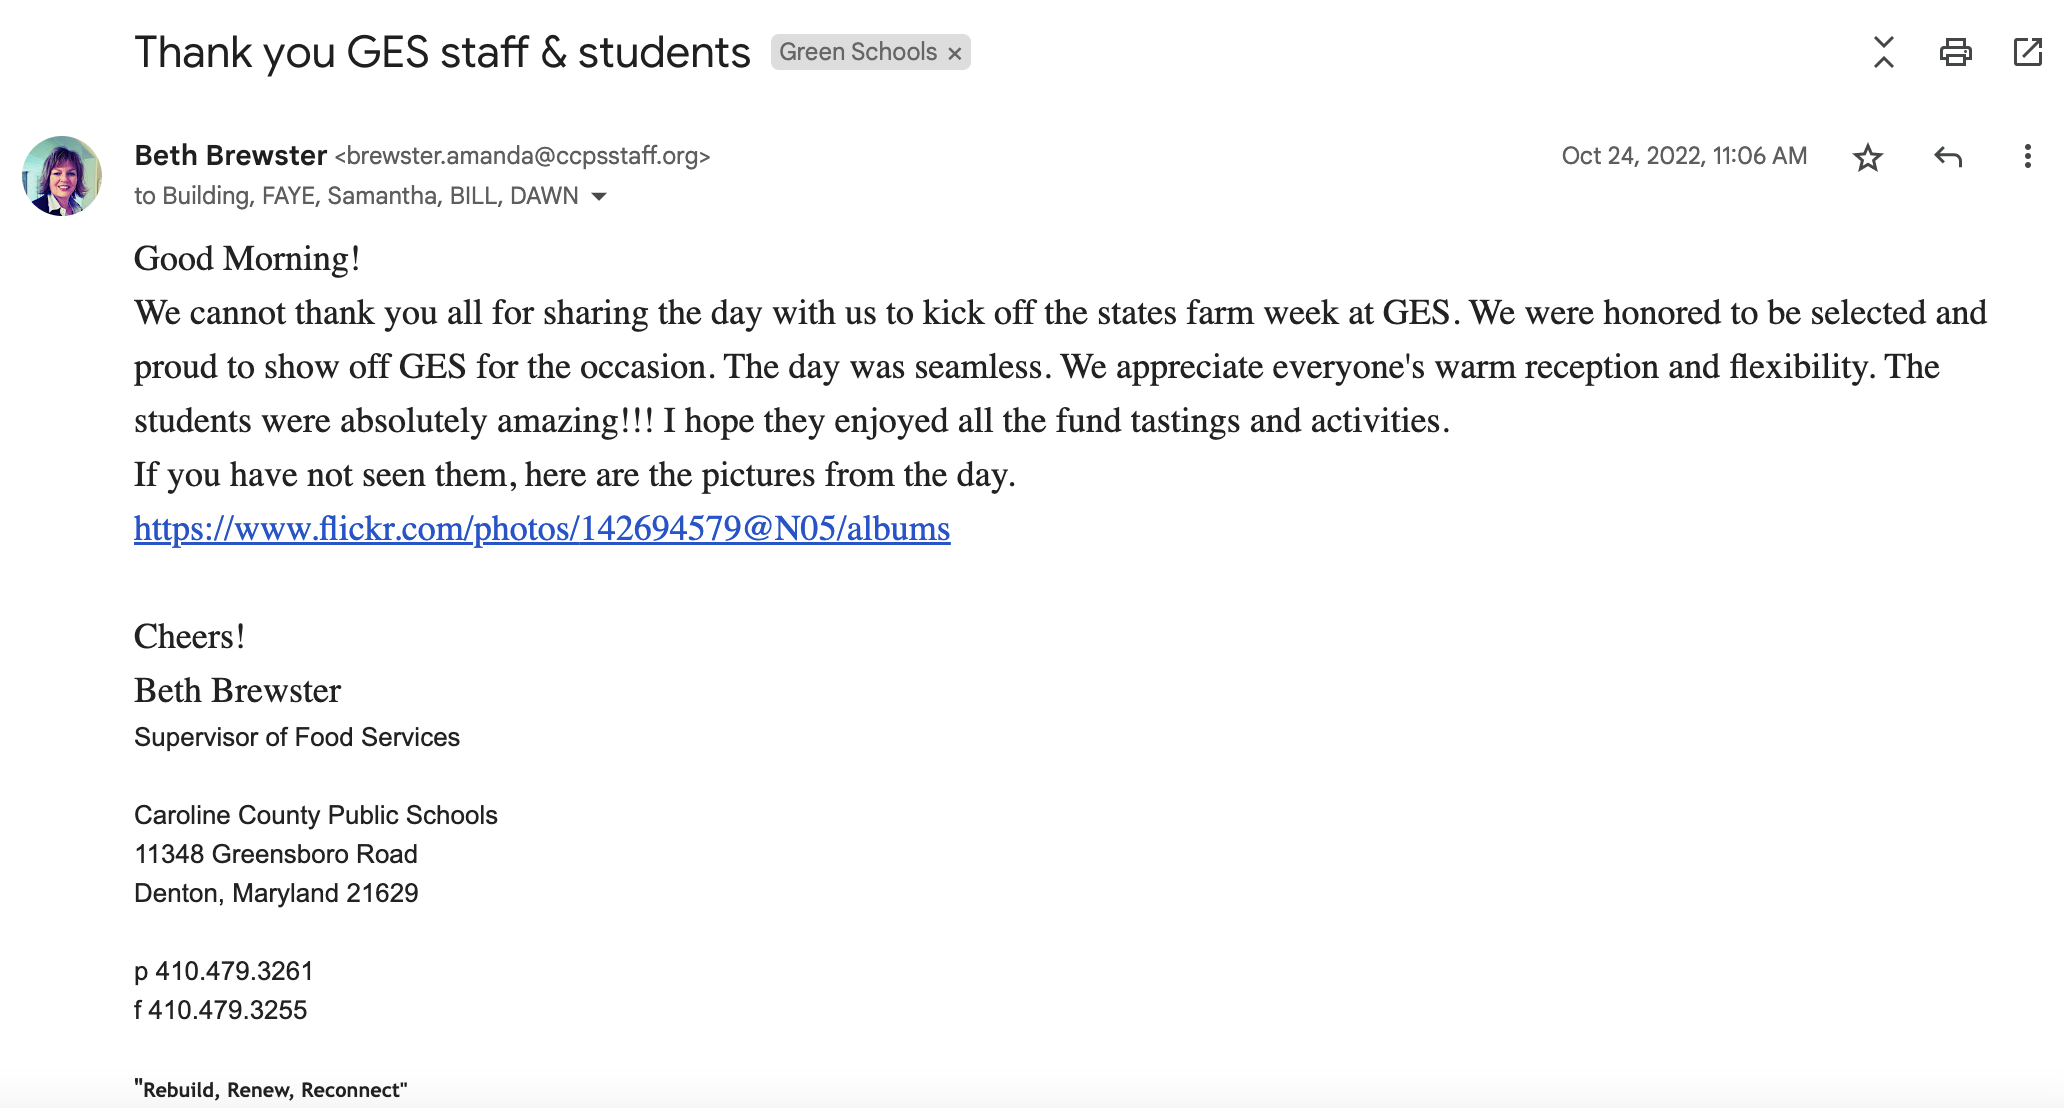Show recipient details dropdown arrow
The width and height of the screenshot is (2064, 1108).
tap(599, 197)
